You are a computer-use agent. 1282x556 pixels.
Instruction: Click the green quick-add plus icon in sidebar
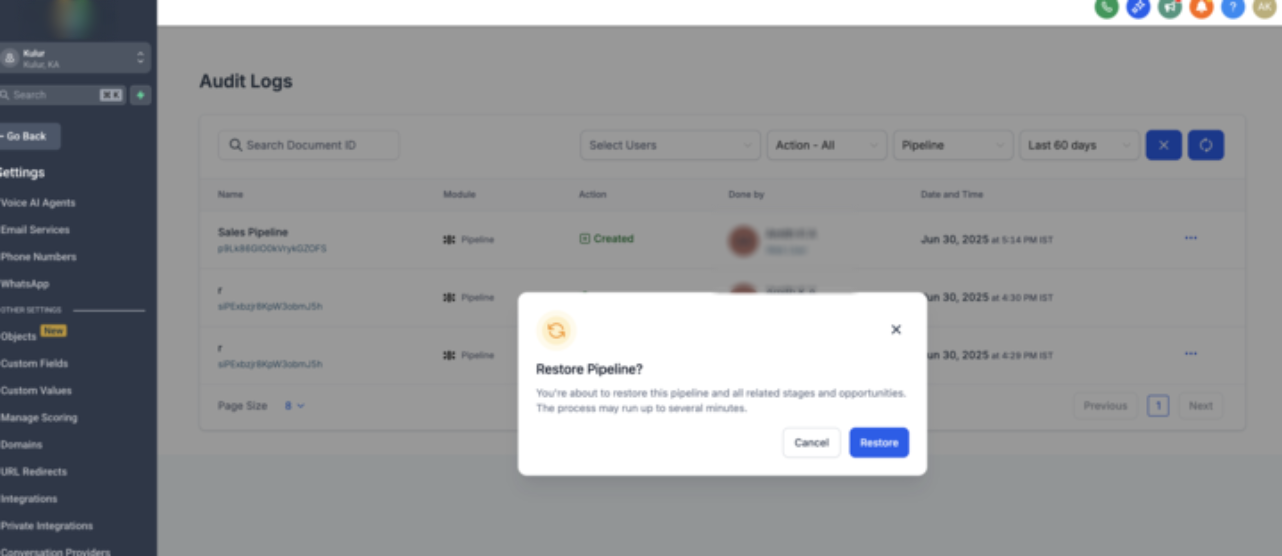(x=140, y=95)
